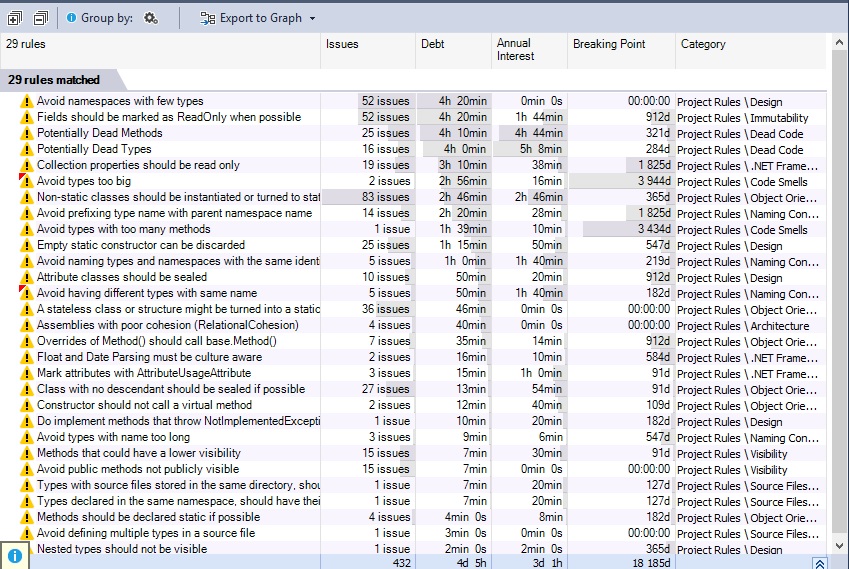This screenshot has width=849, height=569.
Task: Click warning icon of Collection properties should be read only
Action: pos(26,165)
